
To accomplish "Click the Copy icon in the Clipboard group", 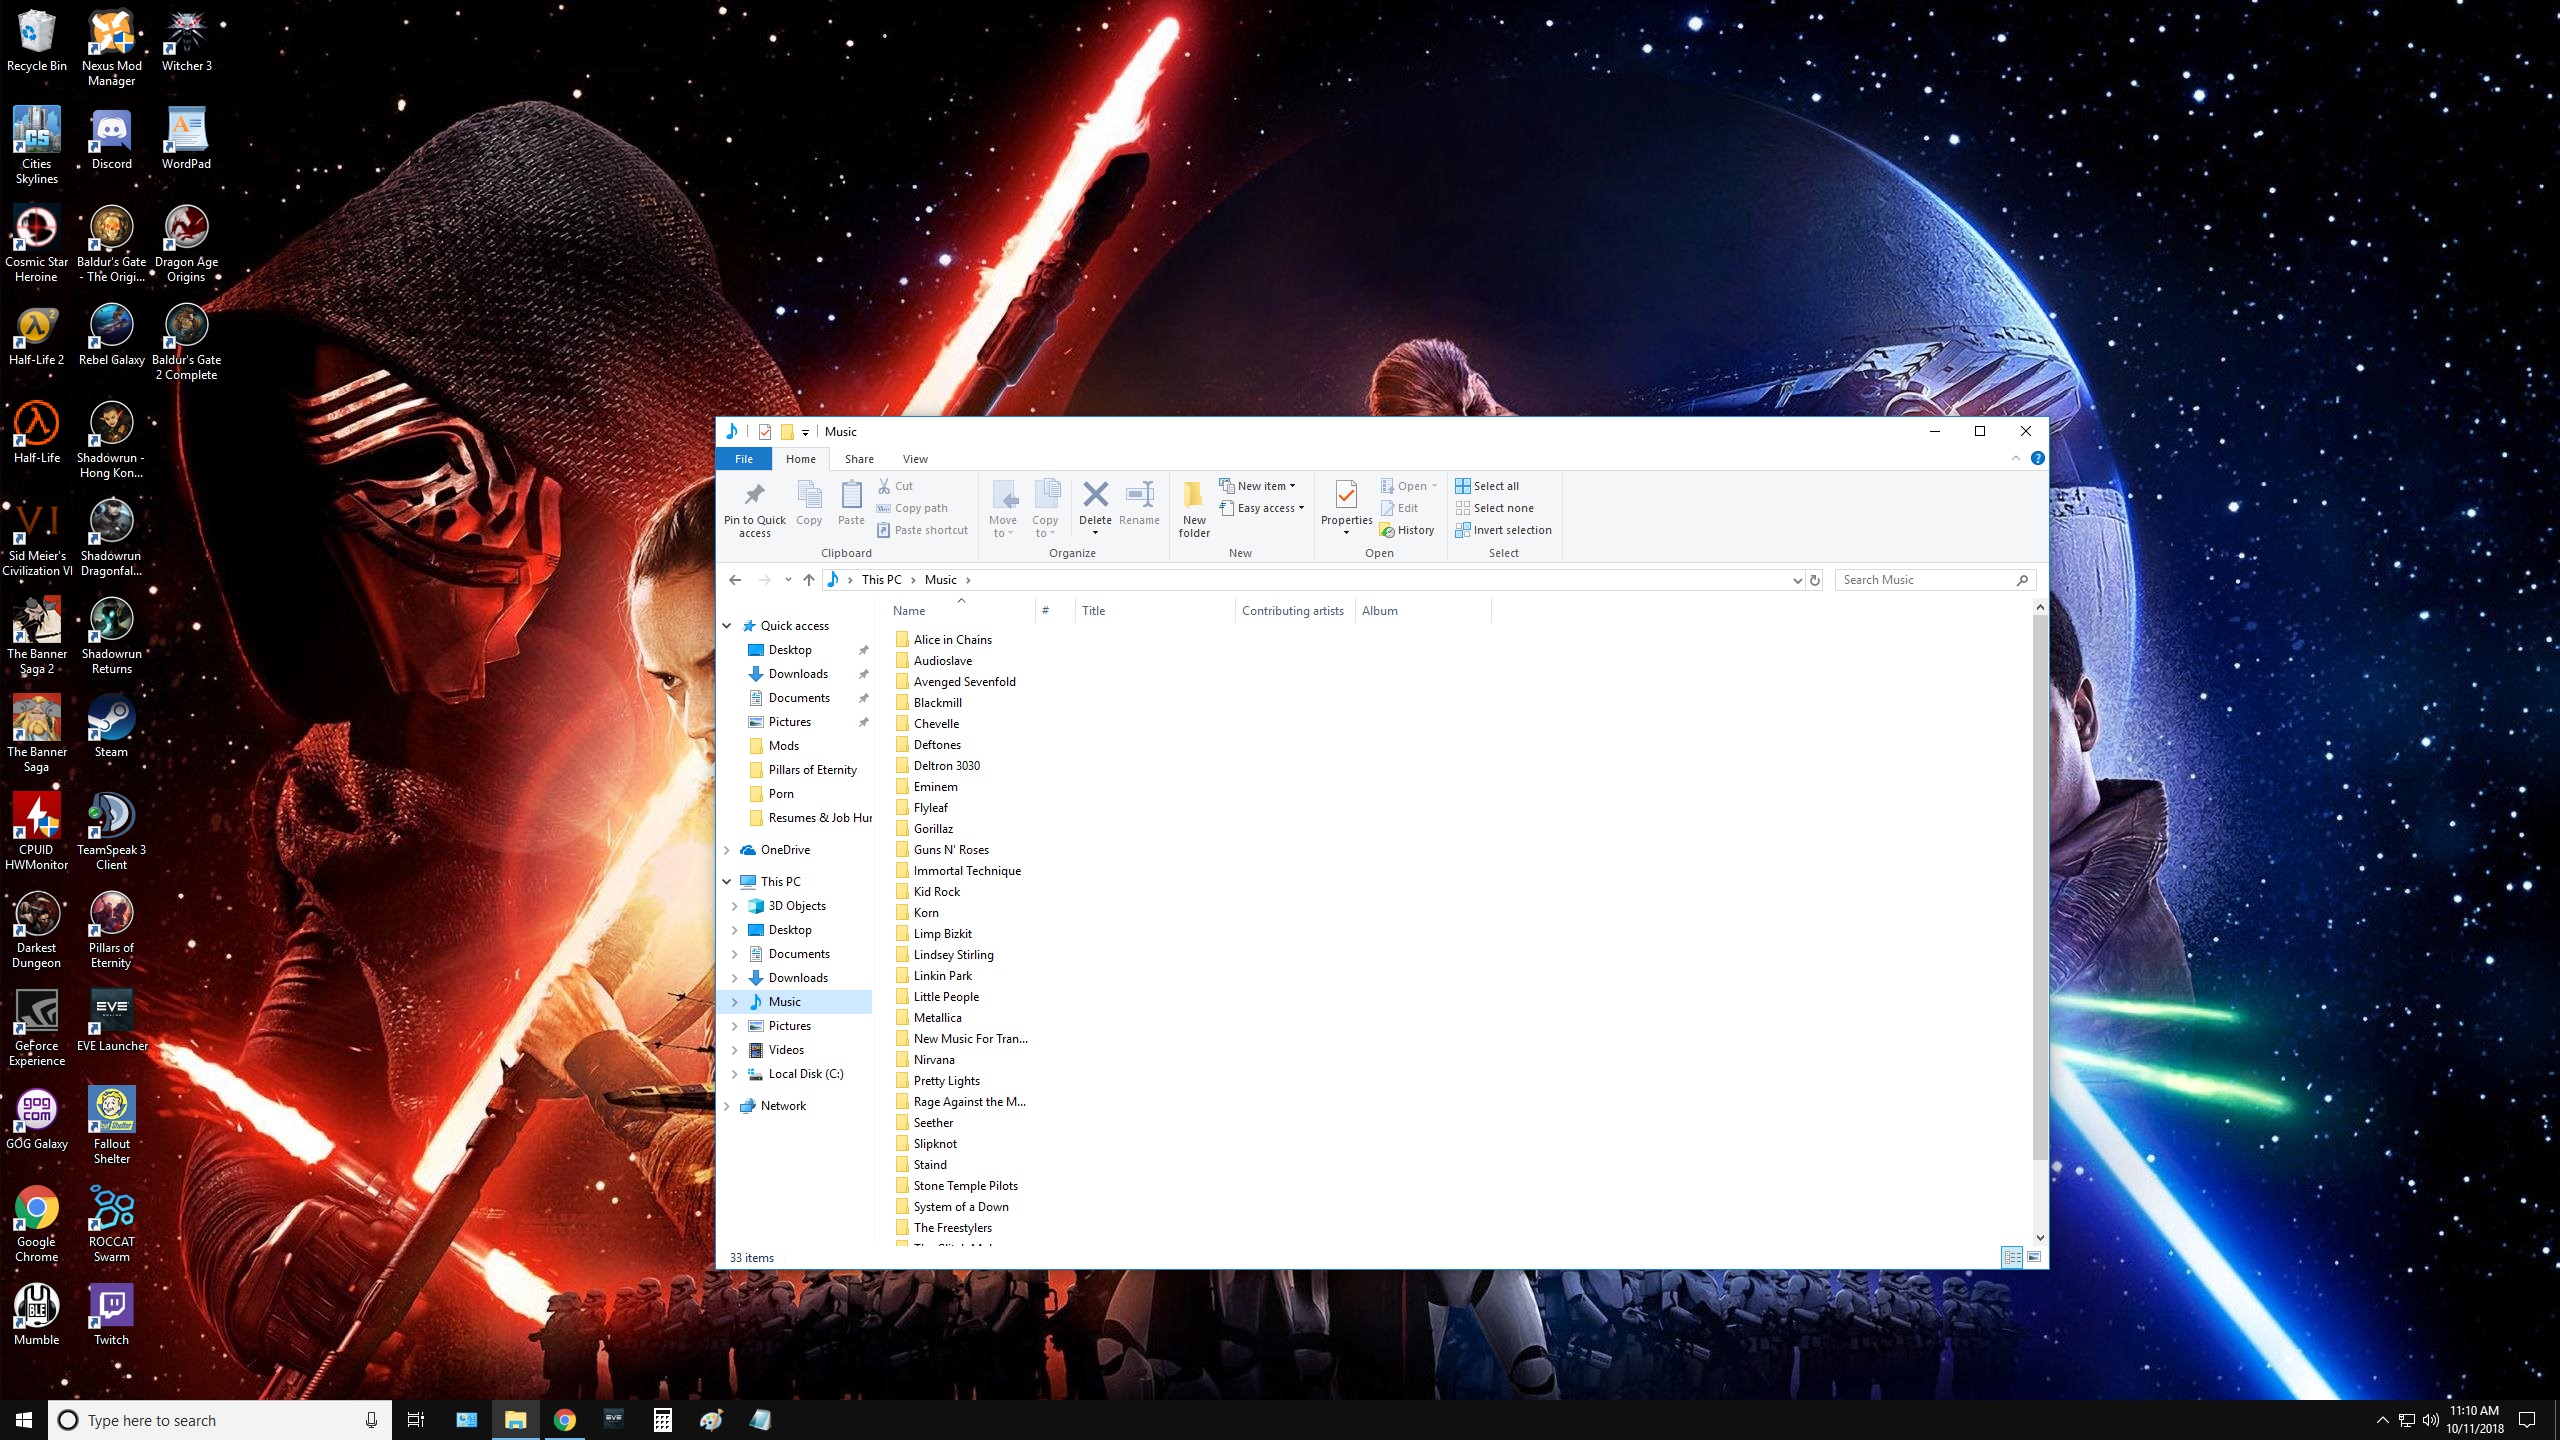I will click(x=809, y=494).
